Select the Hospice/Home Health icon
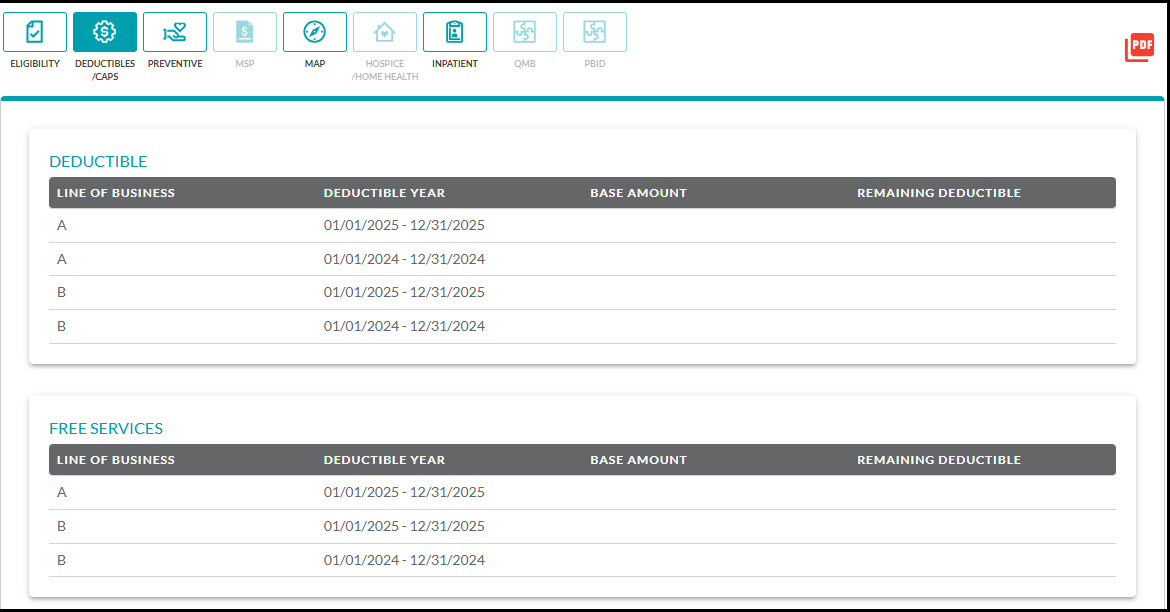Image resolution: width=1170 pixels, height=612 pixels. [x=384, y=31]
